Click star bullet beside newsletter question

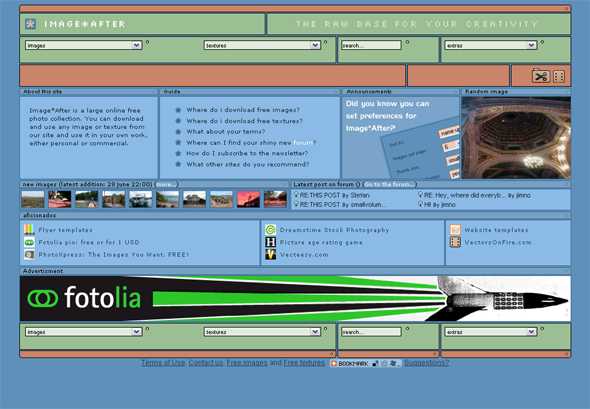pos(178,154)
